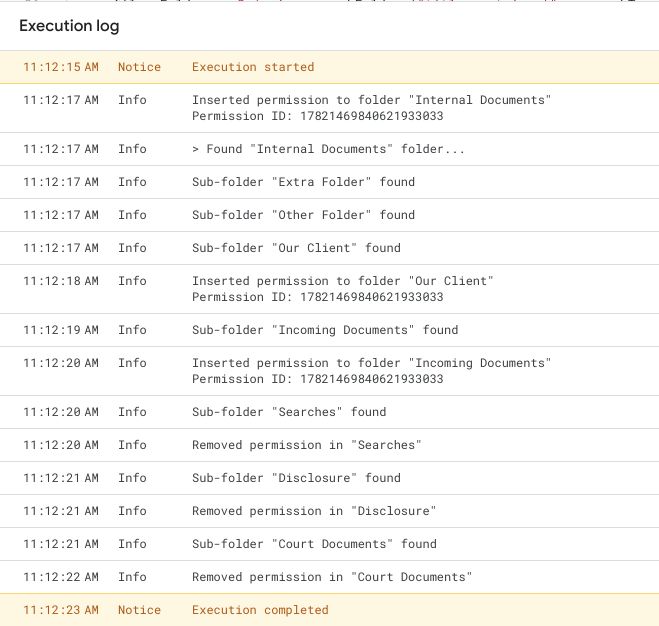Select the "Execution completed" notice message

(260, 610)
